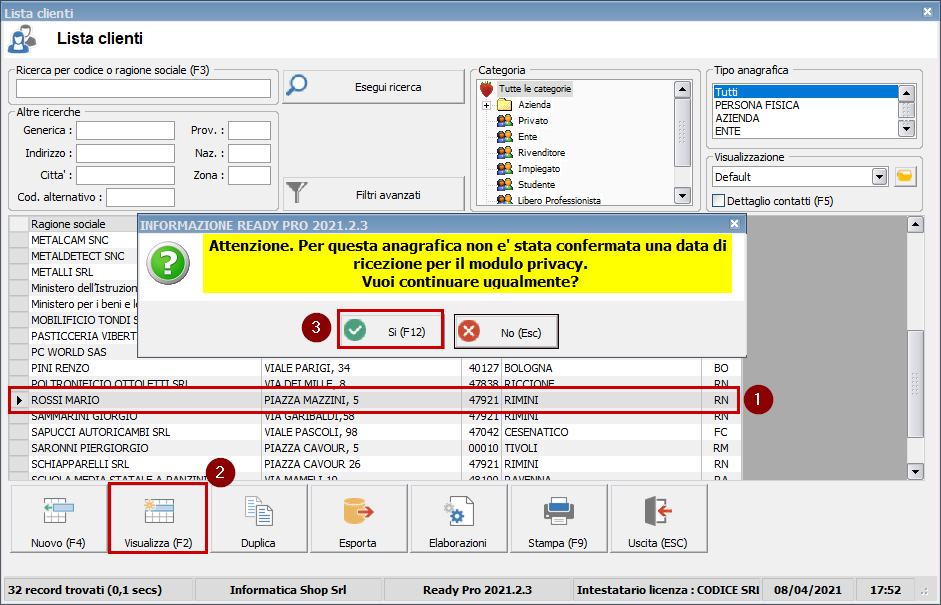Select the Ente category in the tree
Image resolution: width=941 pixels, height=605 pixels.
[x=528, y=137]
